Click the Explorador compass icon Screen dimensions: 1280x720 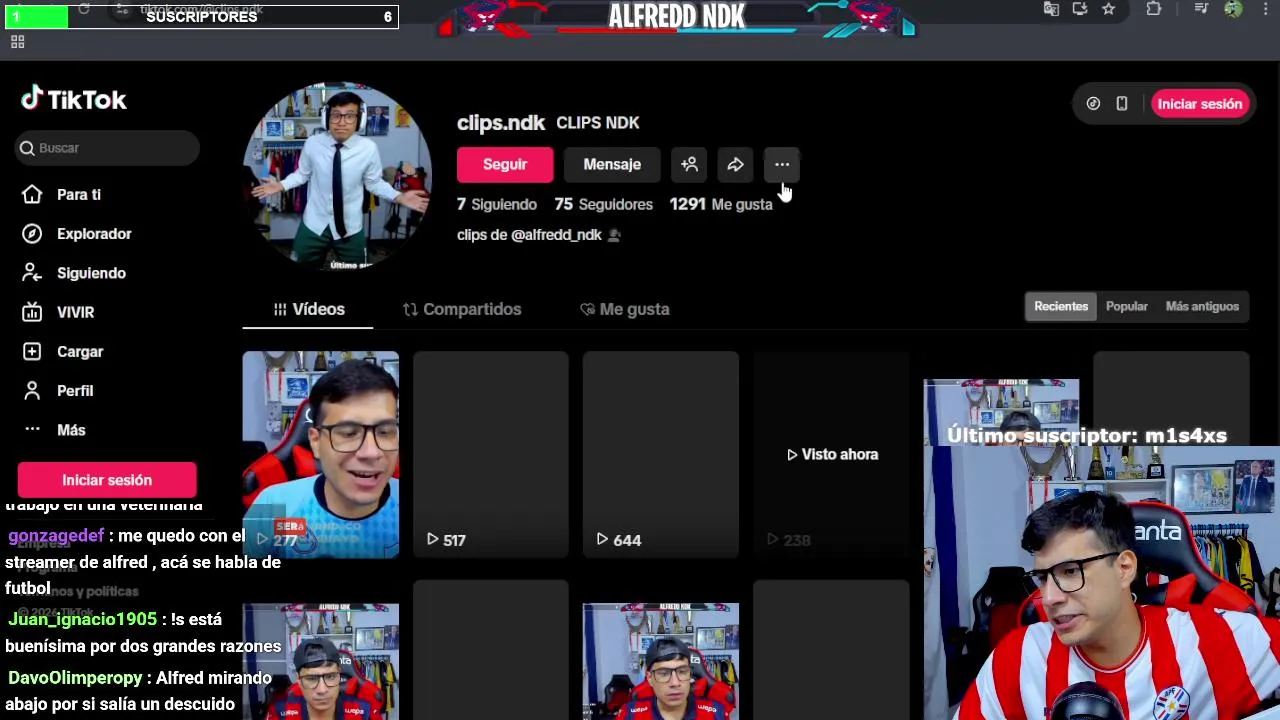click(32, 234)
